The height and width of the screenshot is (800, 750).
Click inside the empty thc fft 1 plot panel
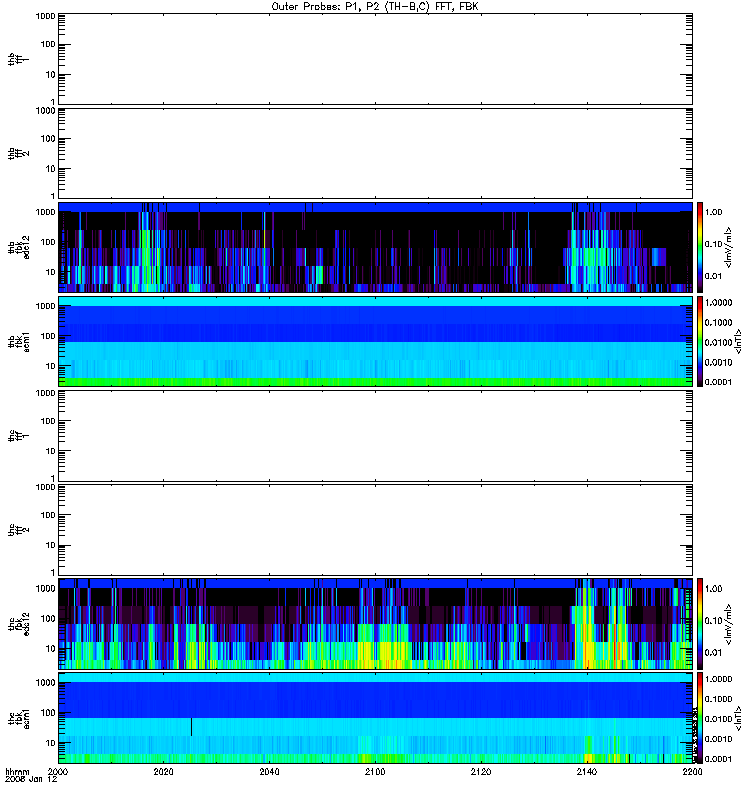[375, 436]
